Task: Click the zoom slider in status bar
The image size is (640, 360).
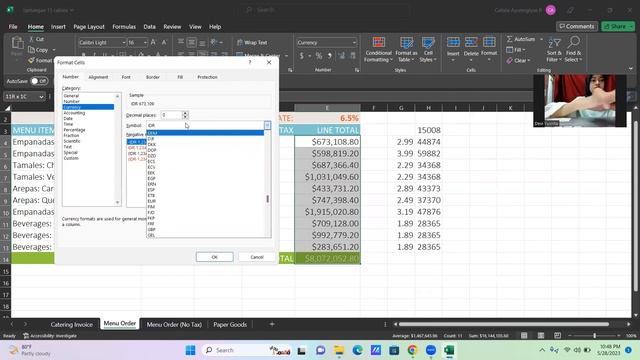Action: click(594, 336)
